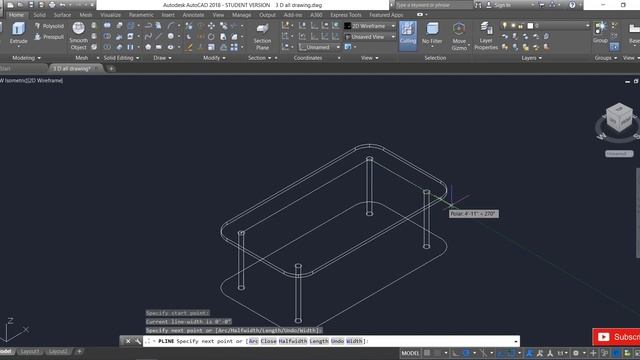The image size is (640, 360).
Task: Switch to the Start file tab
Action: pos(6,69)
